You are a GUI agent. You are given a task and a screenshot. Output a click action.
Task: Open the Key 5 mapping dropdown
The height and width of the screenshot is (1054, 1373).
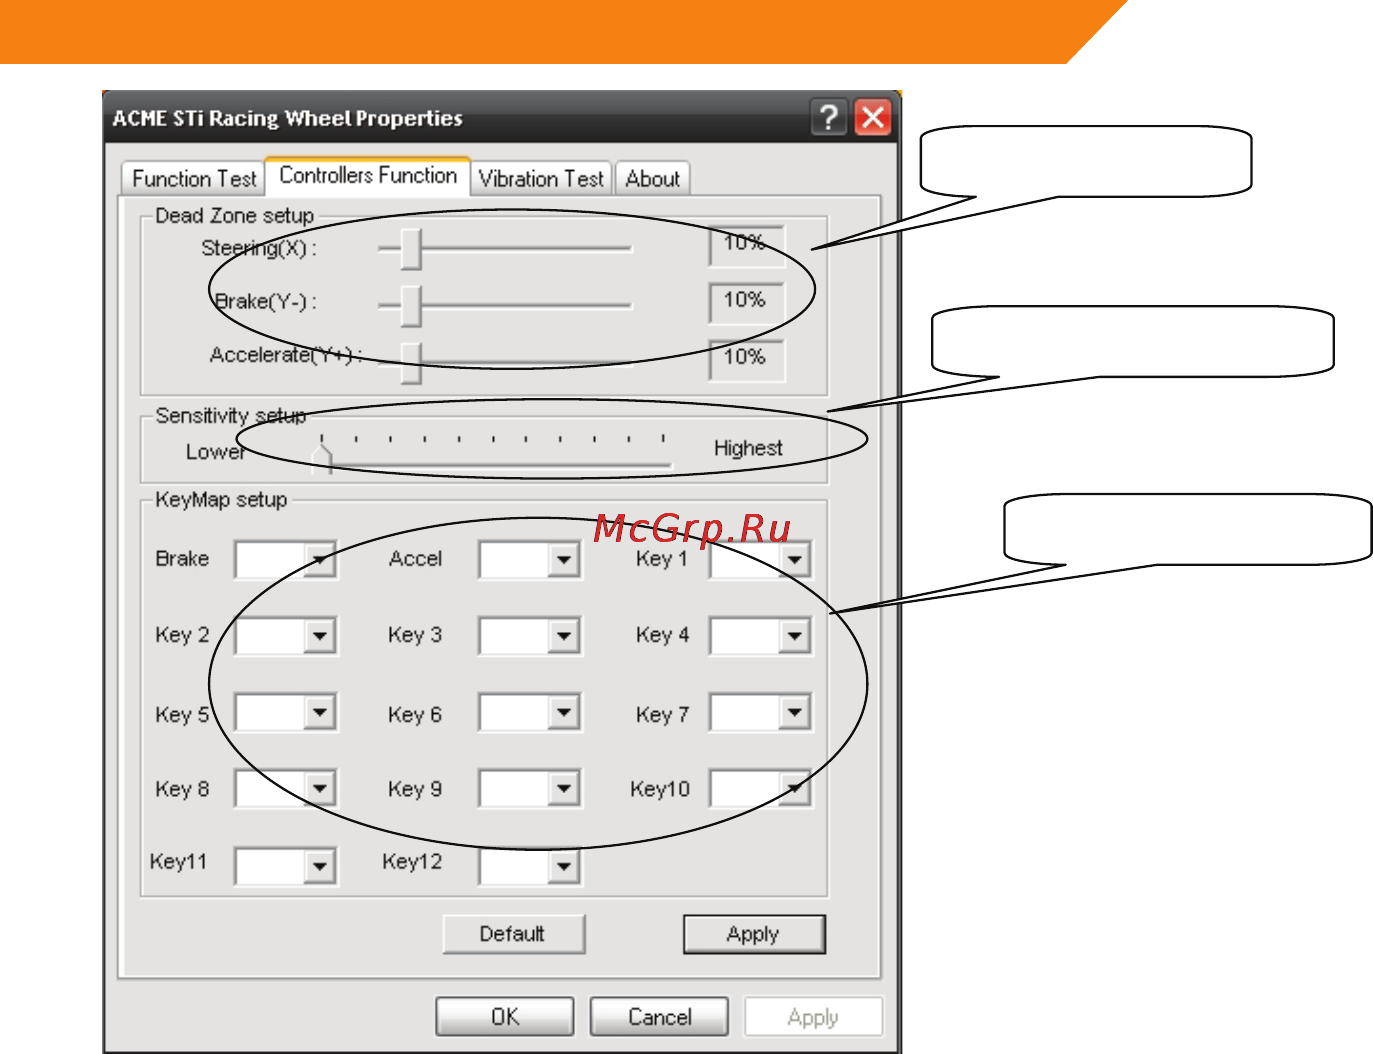click(319, 713)
